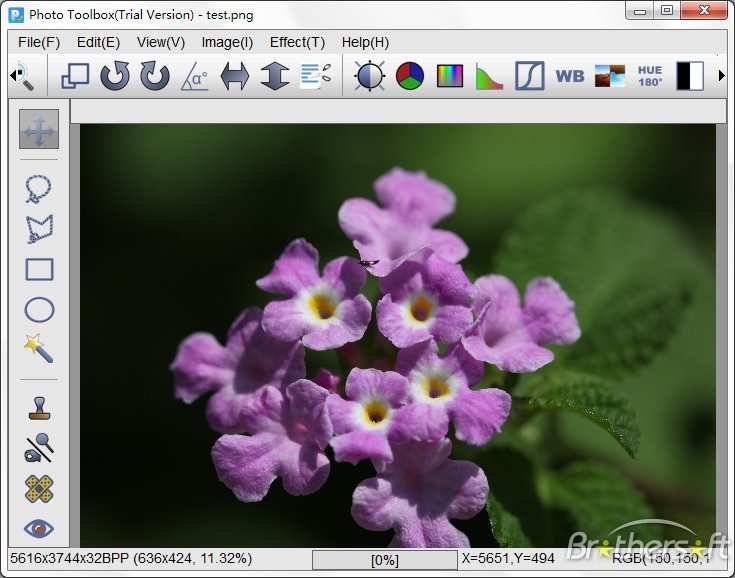This screenshot has width=735, height=578.
Task: Select the Polygon lasso tool
Action: tap(39, 229)
